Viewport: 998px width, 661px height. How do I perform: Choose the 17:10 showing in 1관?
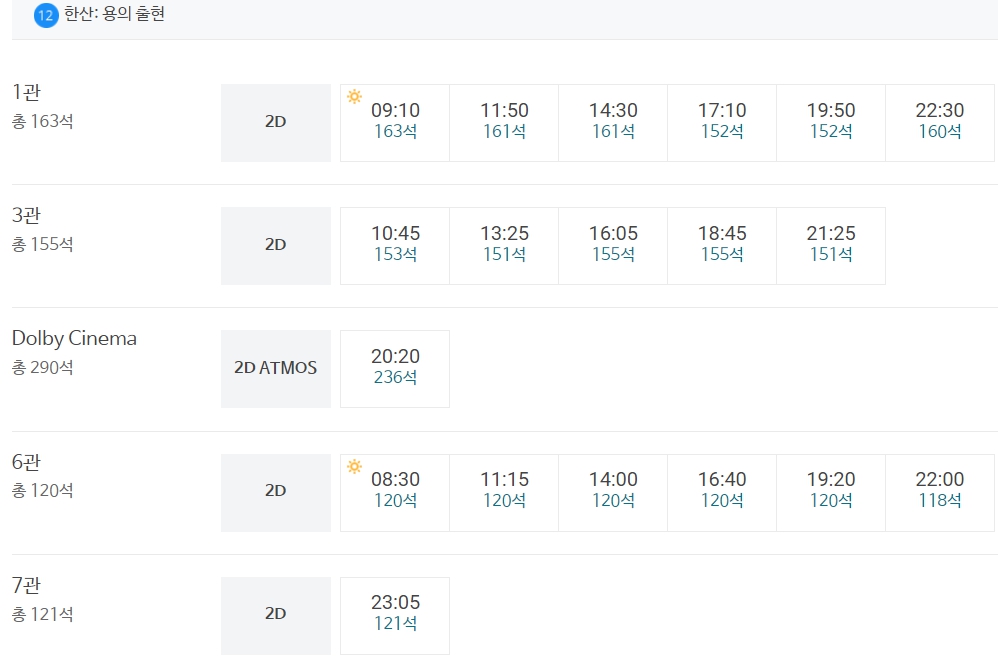pos(722,123)
